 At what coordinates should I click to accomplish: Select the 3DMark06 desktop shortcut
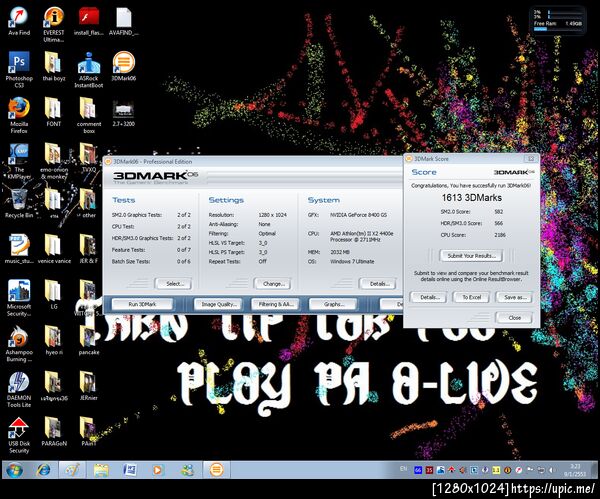[x=124, y=67]
